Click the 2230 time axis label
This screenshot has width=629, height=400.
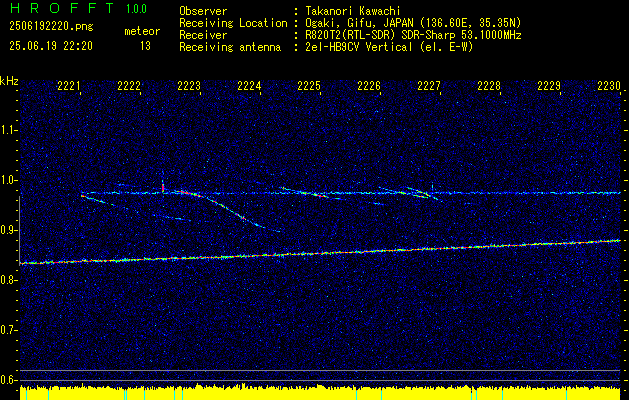609,85
